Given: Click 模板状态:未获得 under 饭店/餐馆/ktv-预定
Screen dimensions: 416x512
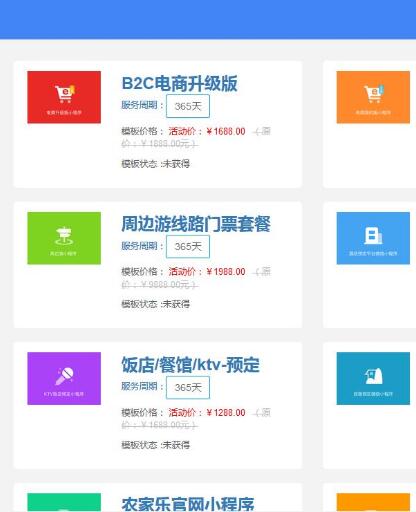Looking at the screenshot, I should point(156,445).
